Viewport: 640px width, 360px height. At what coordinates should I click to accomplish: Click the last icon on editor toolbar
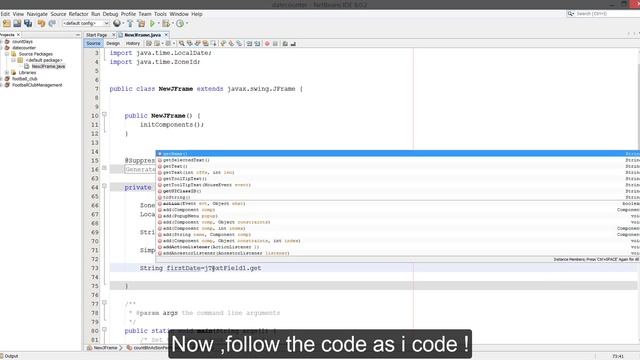point(293,43)
